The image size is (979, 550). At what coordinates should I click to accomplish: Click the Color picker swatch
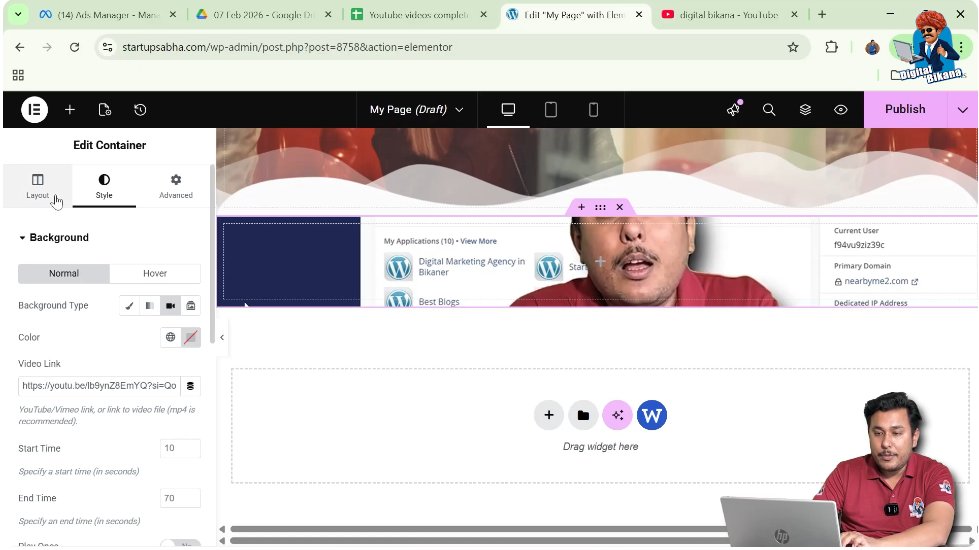tap(191, 338)
